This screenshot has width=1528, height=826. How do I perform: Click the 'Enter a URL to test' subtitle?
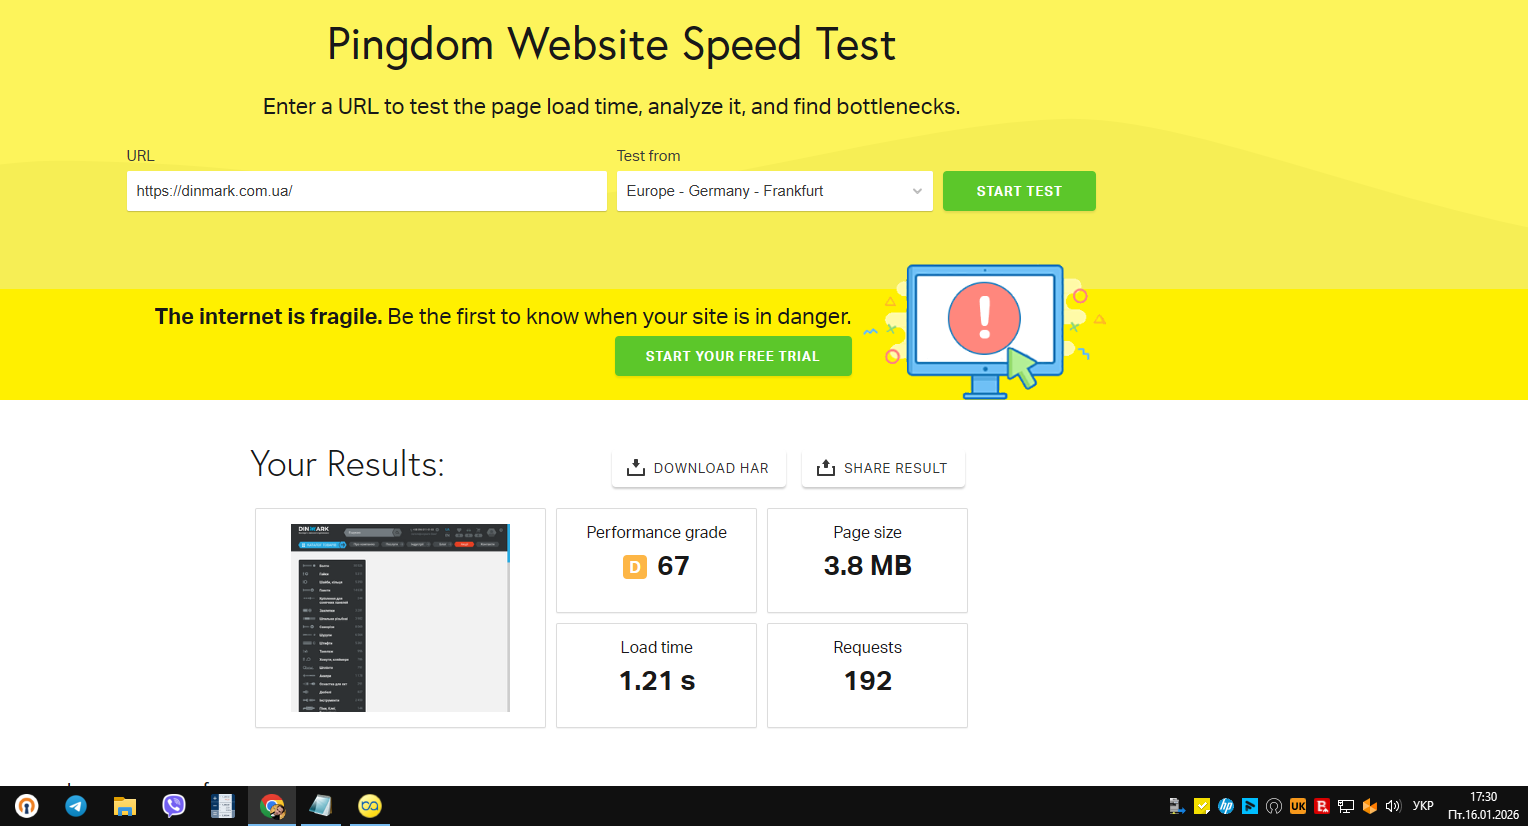pos(611,106)
